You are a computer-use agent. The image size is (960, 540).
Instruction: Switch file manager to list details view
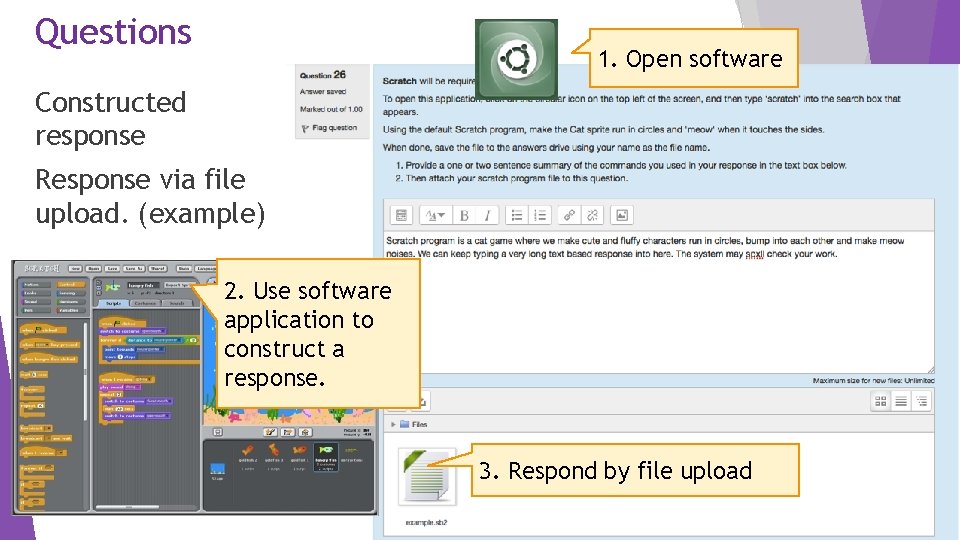coord(901,401)
